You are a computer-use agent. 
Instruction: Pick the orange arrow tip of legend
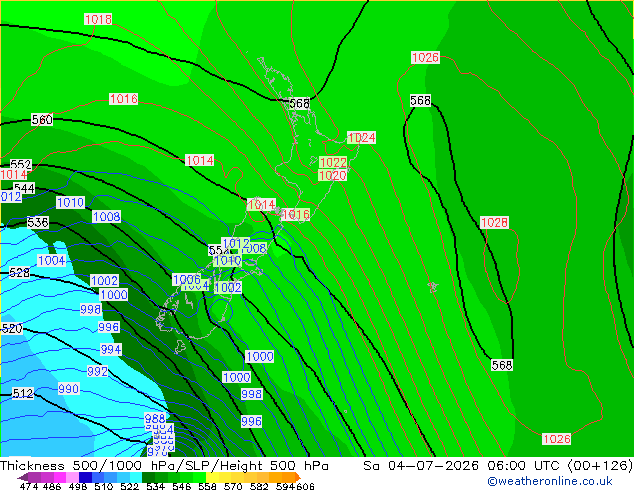[298, 477]
